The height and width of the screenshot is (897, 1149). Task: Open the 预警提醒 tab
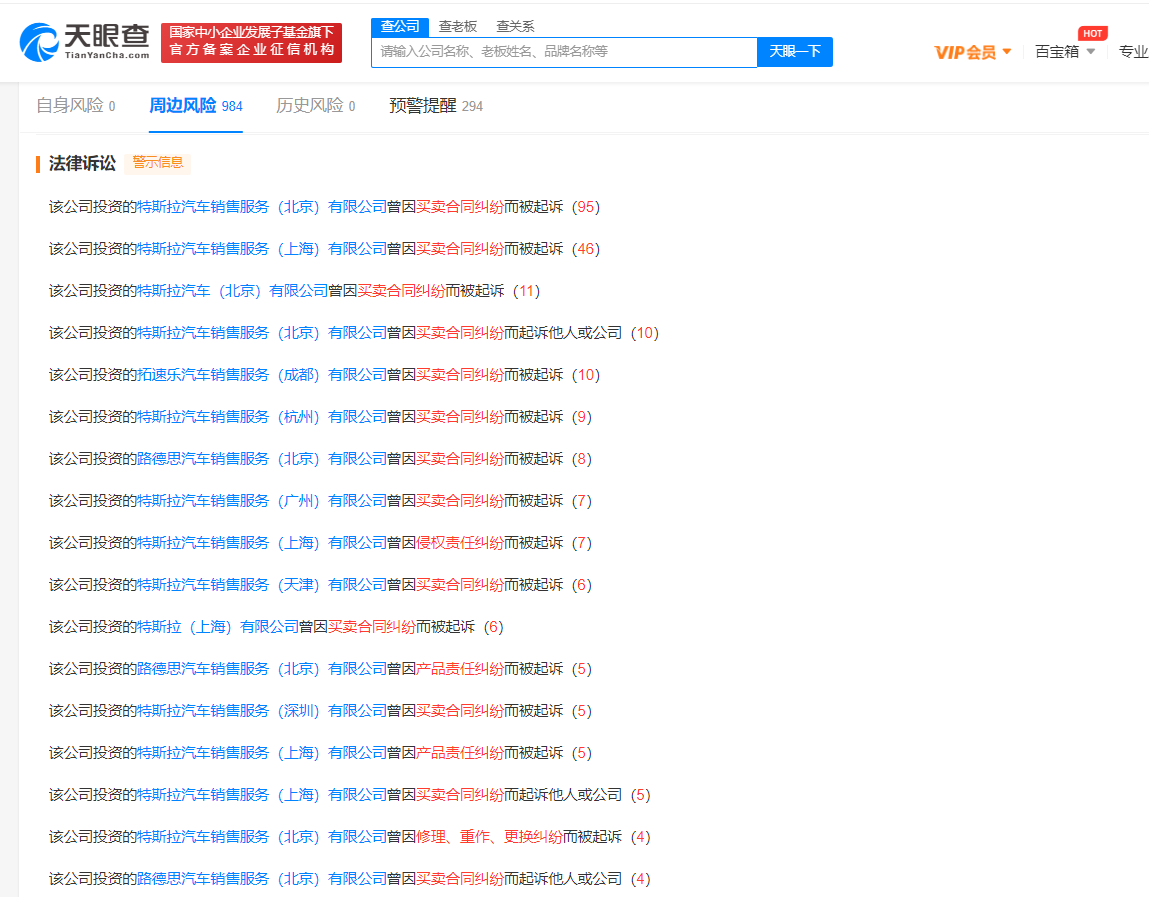(436, 106)
